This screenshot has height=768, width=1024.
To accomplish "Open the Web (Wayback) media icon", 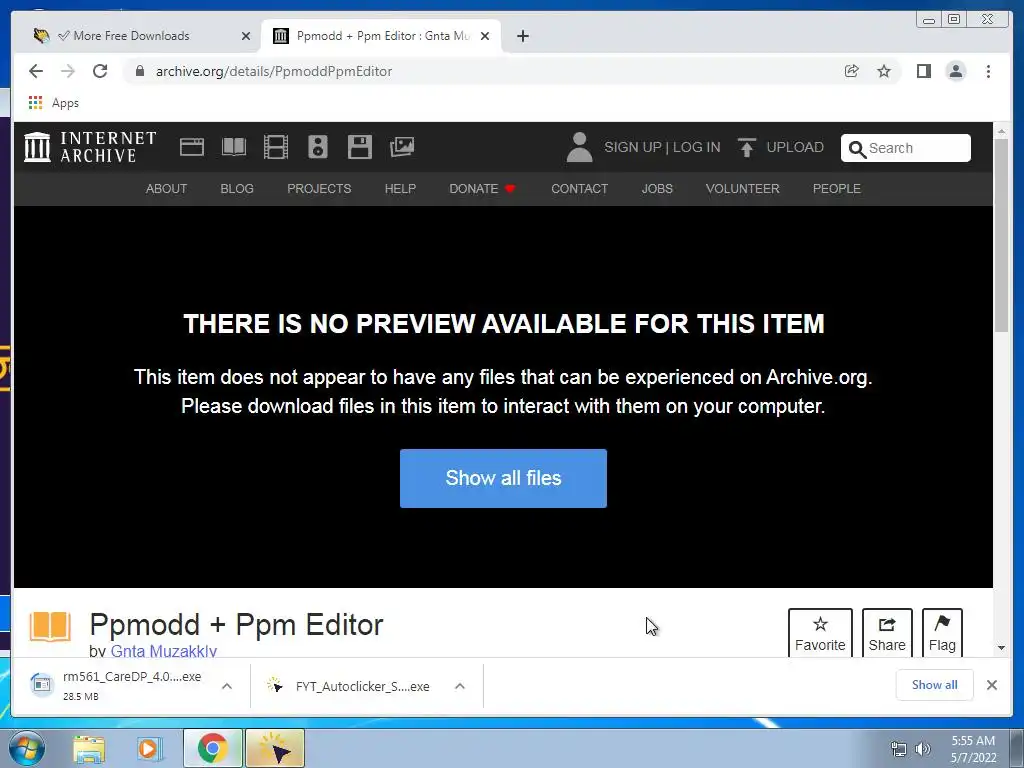I will pyautogui.click(x=192, y=147).
